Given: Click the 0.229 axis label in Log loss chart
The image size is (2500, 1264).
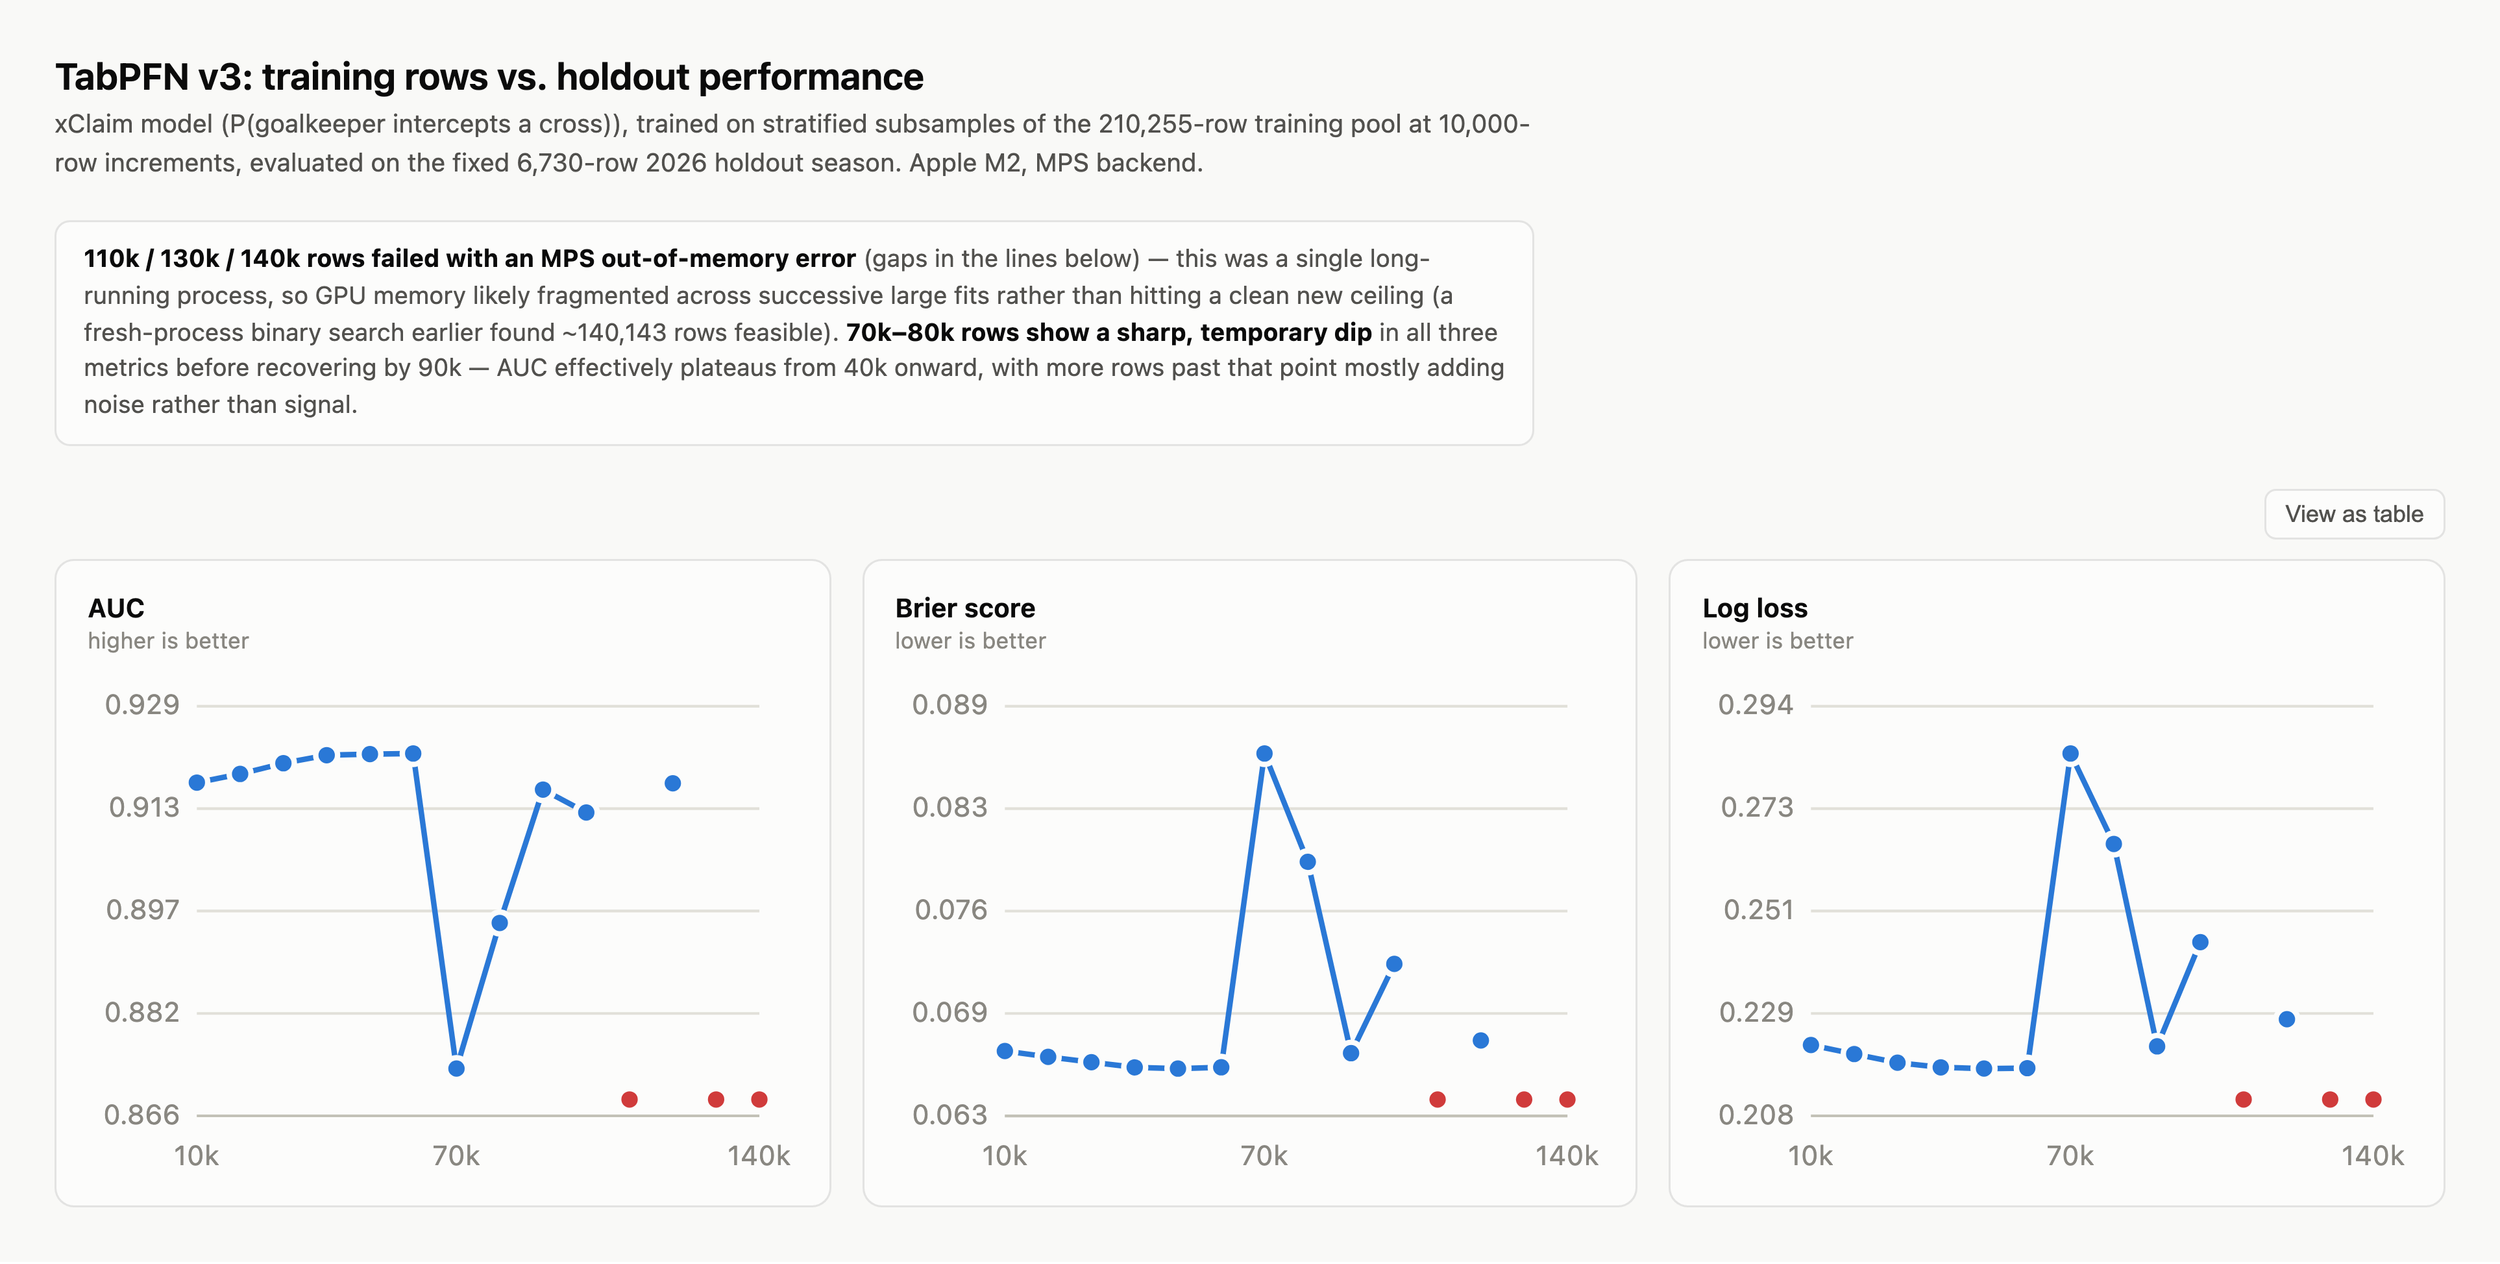Looking at the screenshot, I should tap(1756, 1012).
